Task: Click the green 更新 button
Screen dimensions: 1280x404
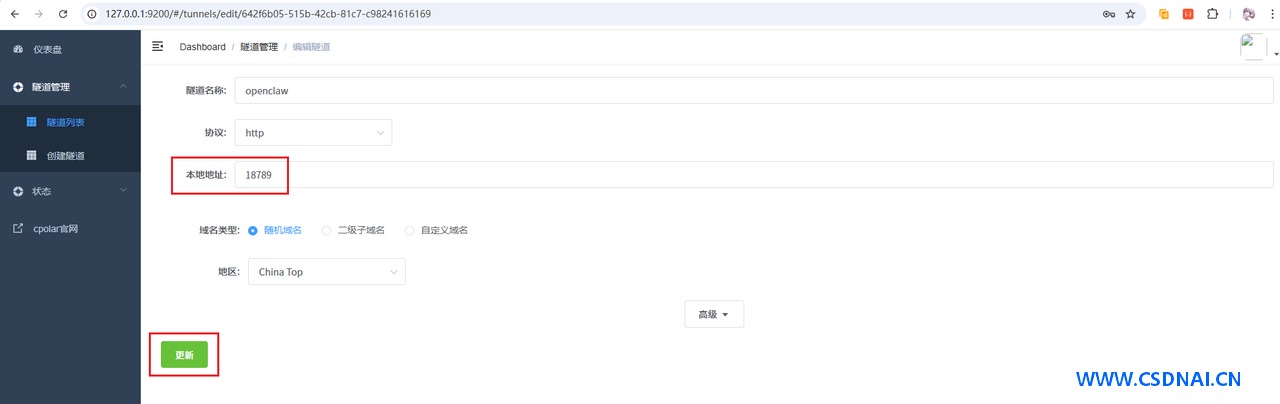Action: click(184, 355)
